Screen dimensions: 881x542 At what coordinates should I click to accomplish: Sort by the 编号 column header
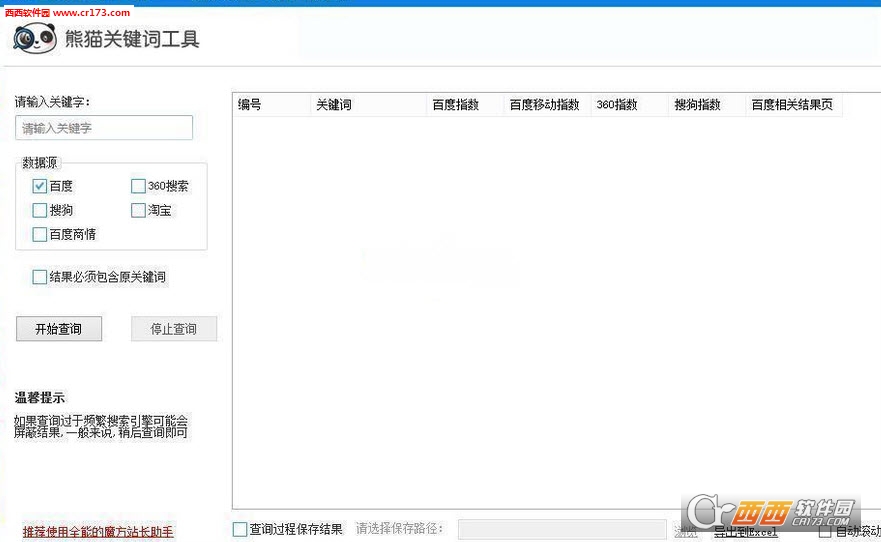pyautogui.click(x=271, y=104)
